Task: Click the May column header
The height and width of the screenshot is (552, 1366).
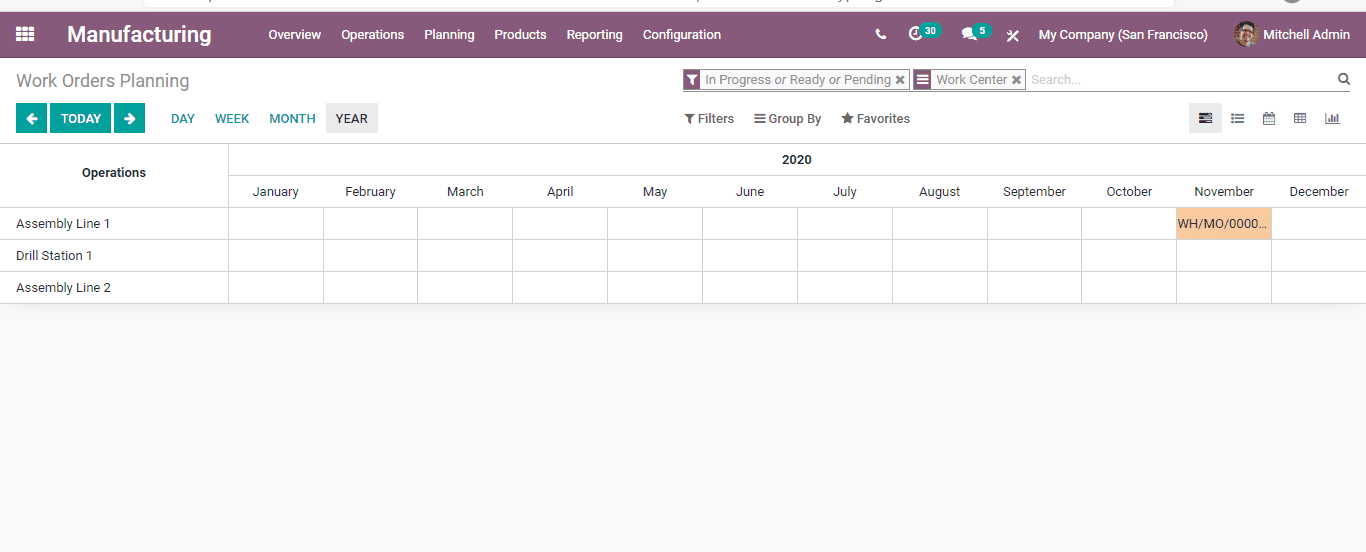Action: [x=655, y=192]
